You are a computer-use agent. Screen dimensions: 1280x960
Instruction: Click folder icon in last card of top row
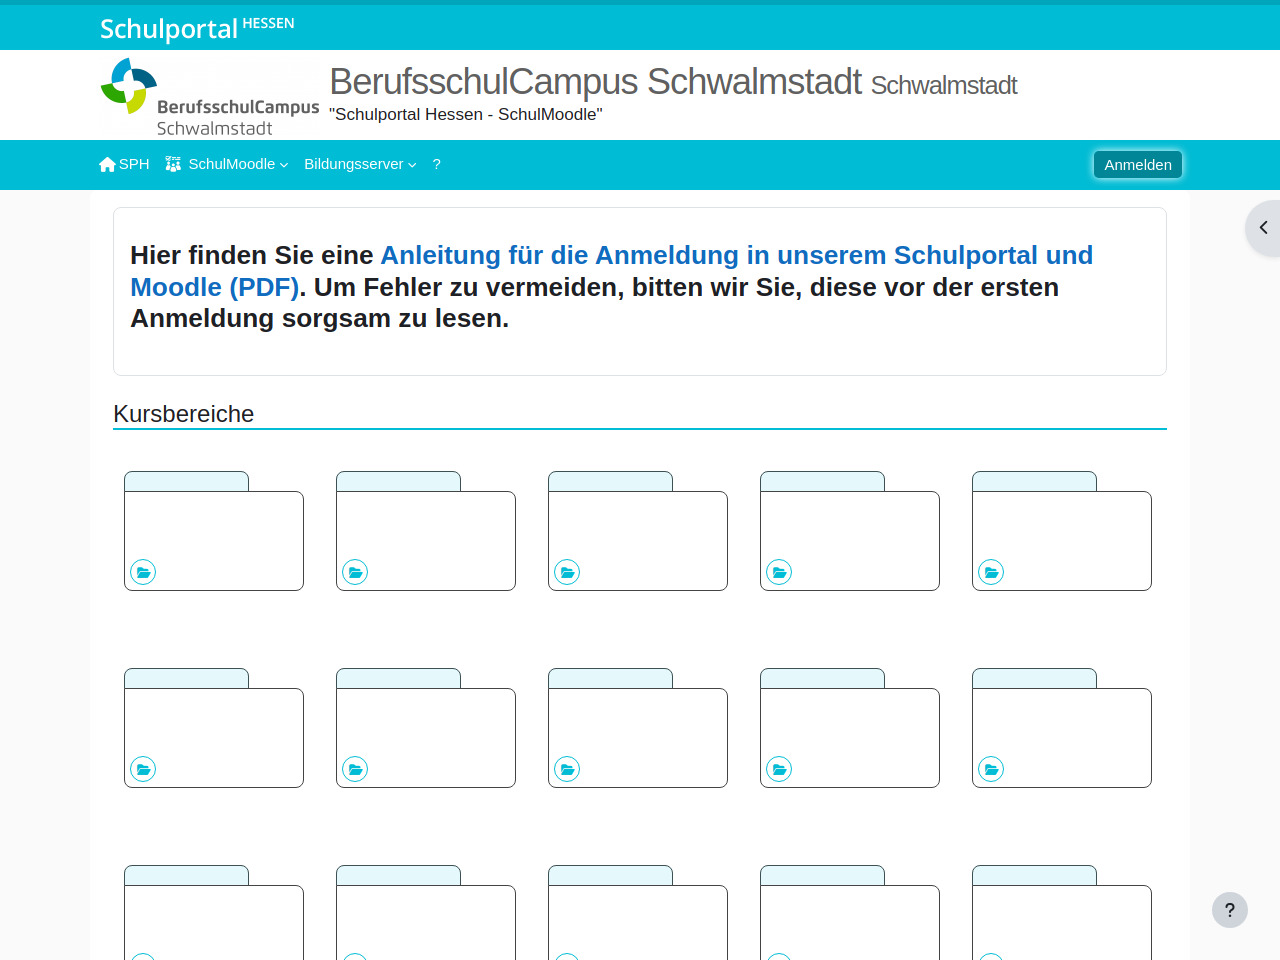(991, 572)
